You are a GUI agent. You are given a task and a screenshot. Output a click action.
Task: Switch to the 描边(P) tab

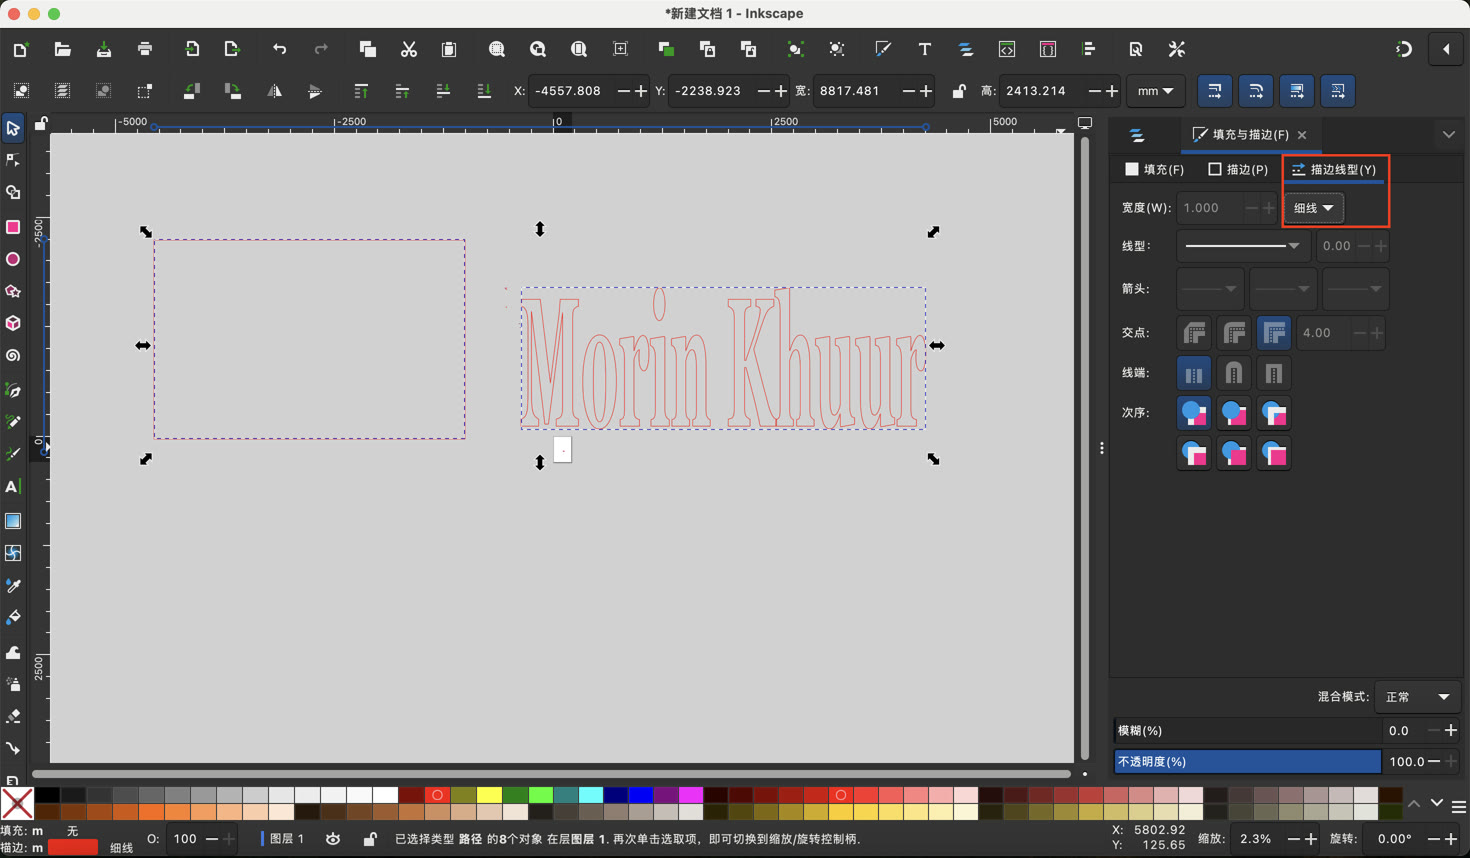(1237, 169)
